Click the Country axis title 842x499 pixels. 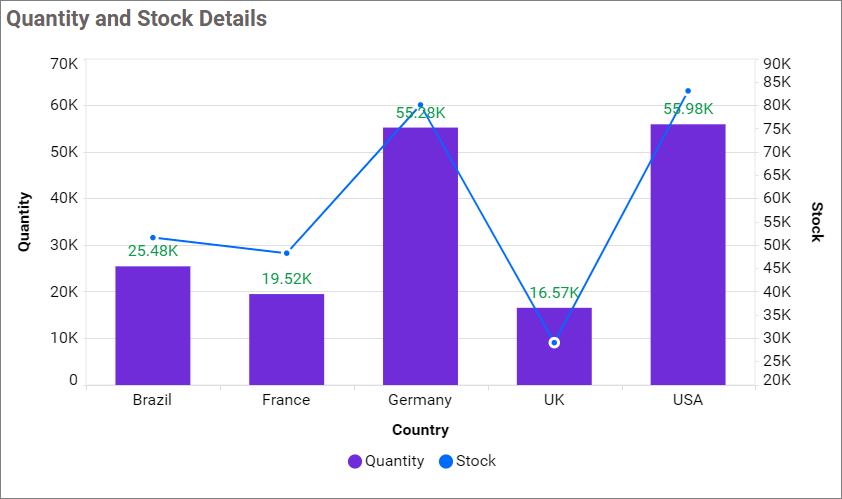pyautogui.click(x=420, y=430)
